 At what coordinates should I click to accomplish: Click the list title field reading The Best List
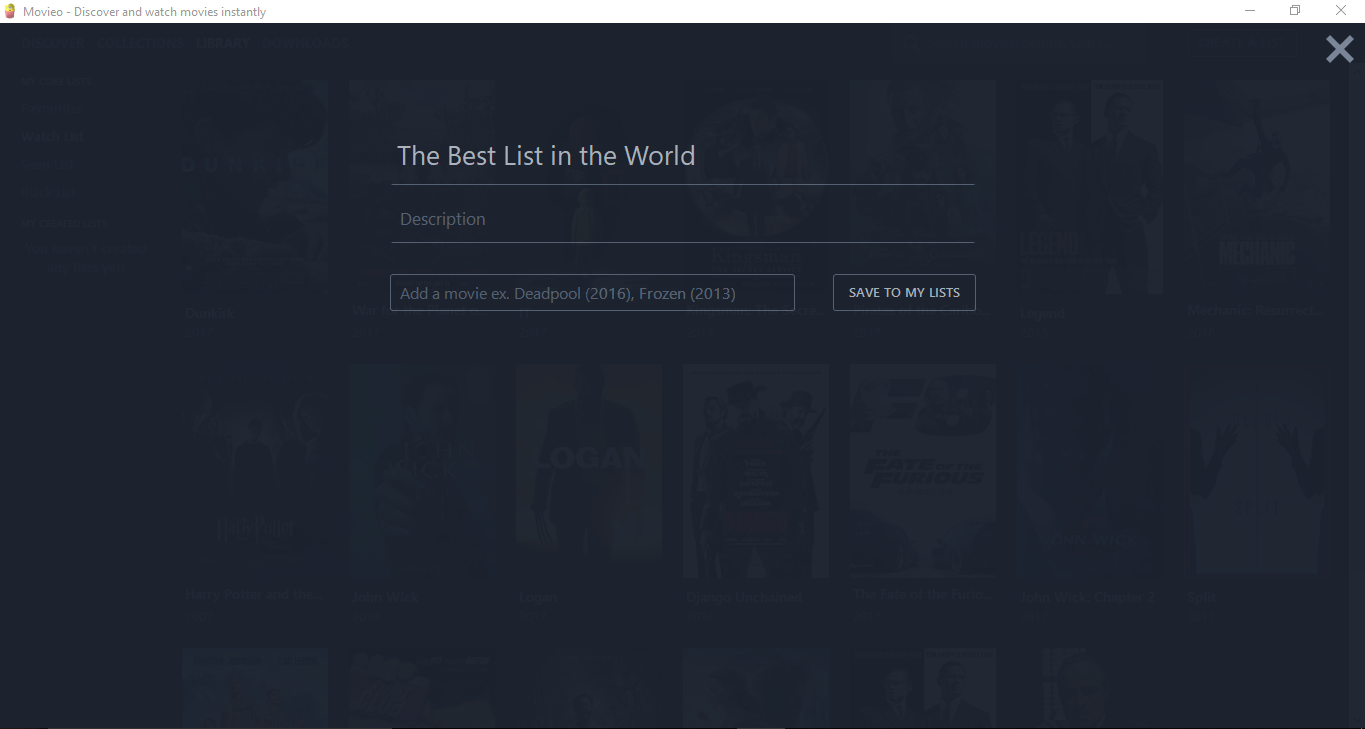coord(546,156)
